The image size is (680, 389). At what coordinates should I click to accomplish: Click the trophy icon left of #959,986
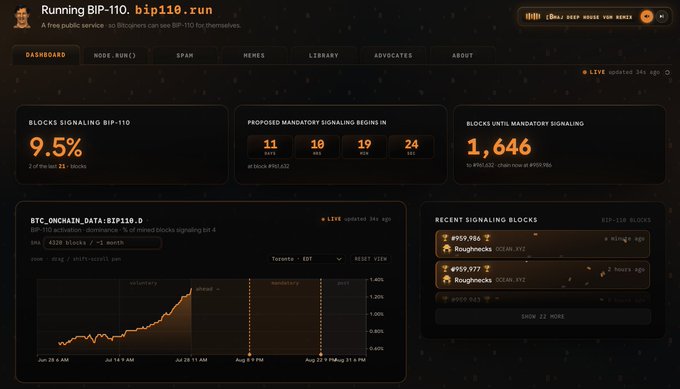pos(445,238)
